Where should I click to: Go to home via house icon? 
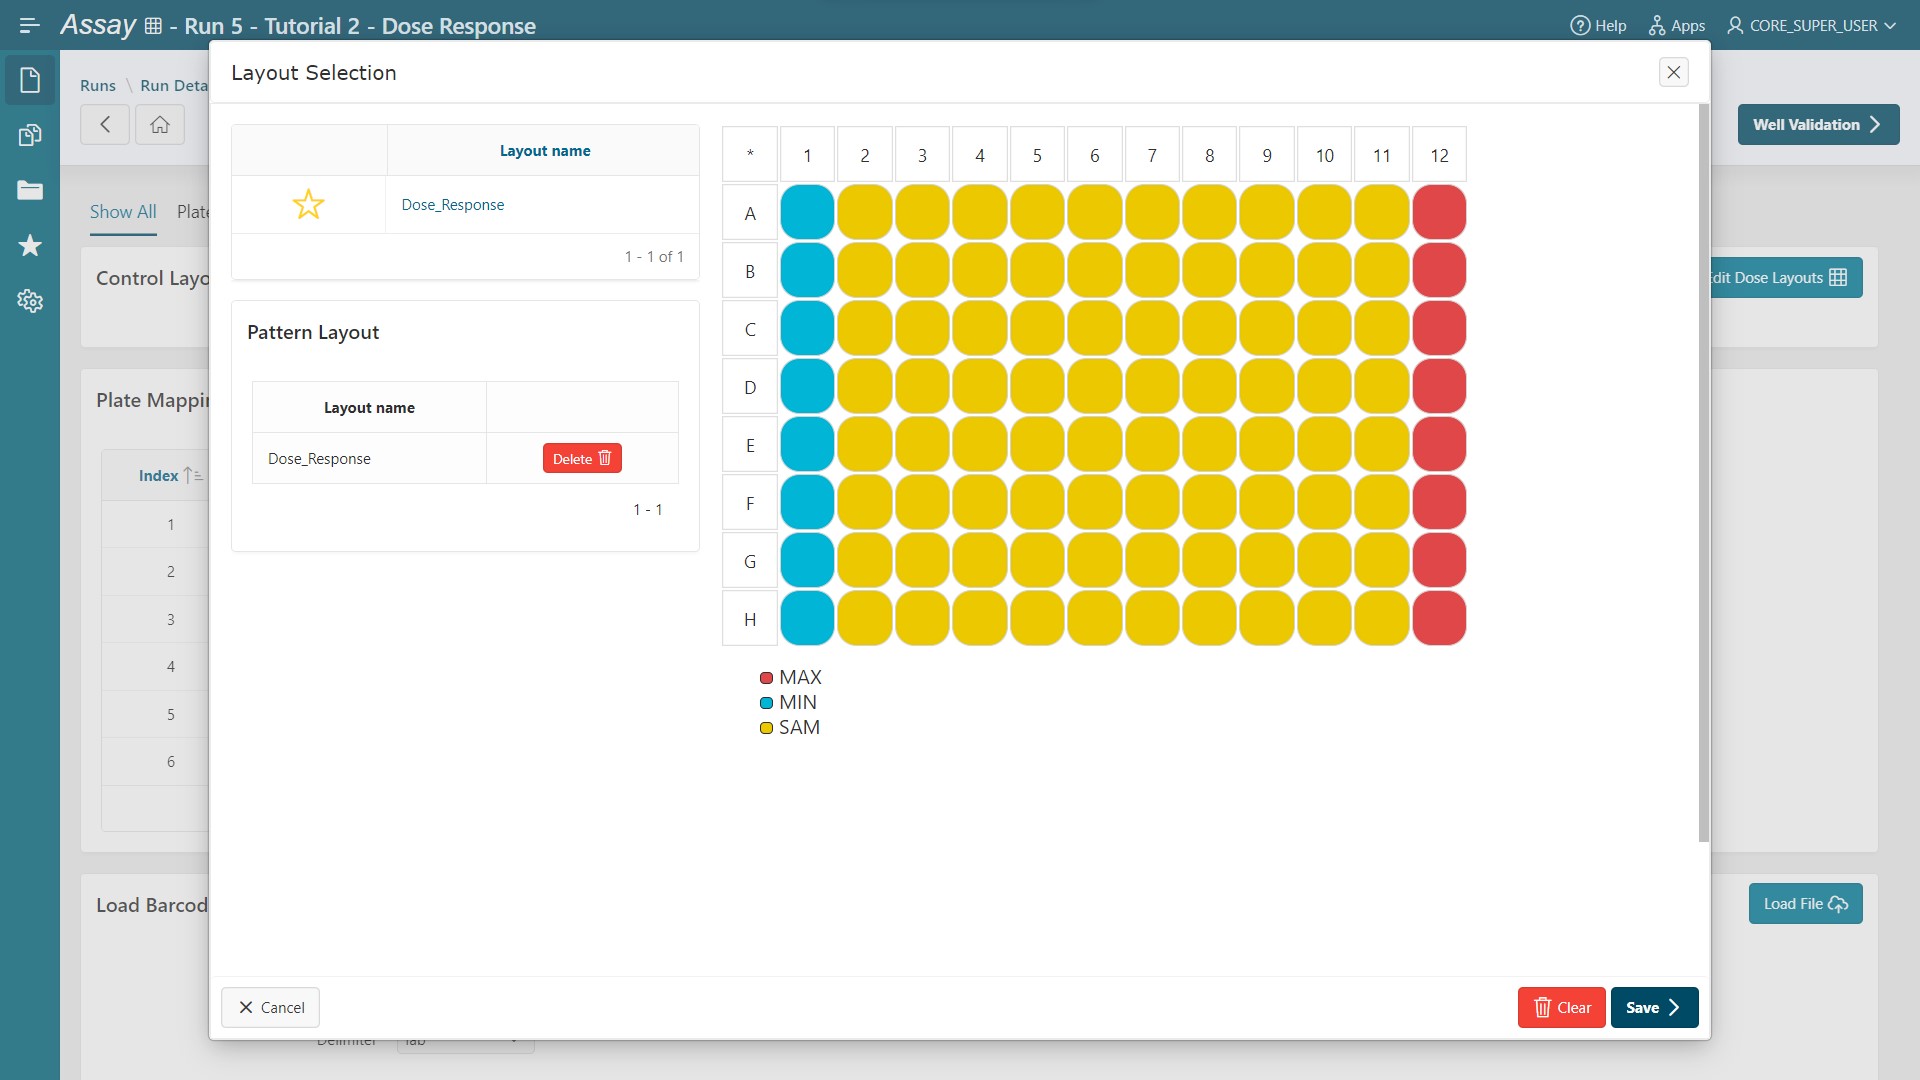tap(160, 124)
